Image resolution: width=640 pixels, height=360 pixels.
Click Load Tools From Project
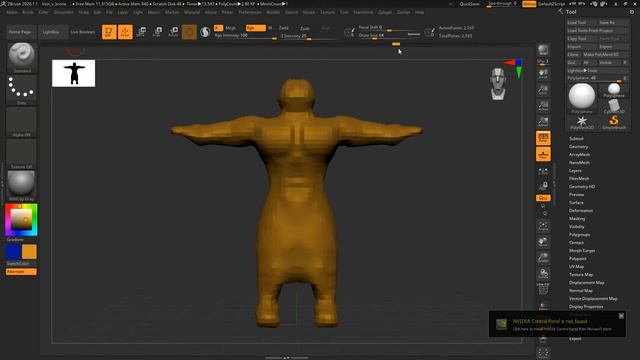pos(598,31)
